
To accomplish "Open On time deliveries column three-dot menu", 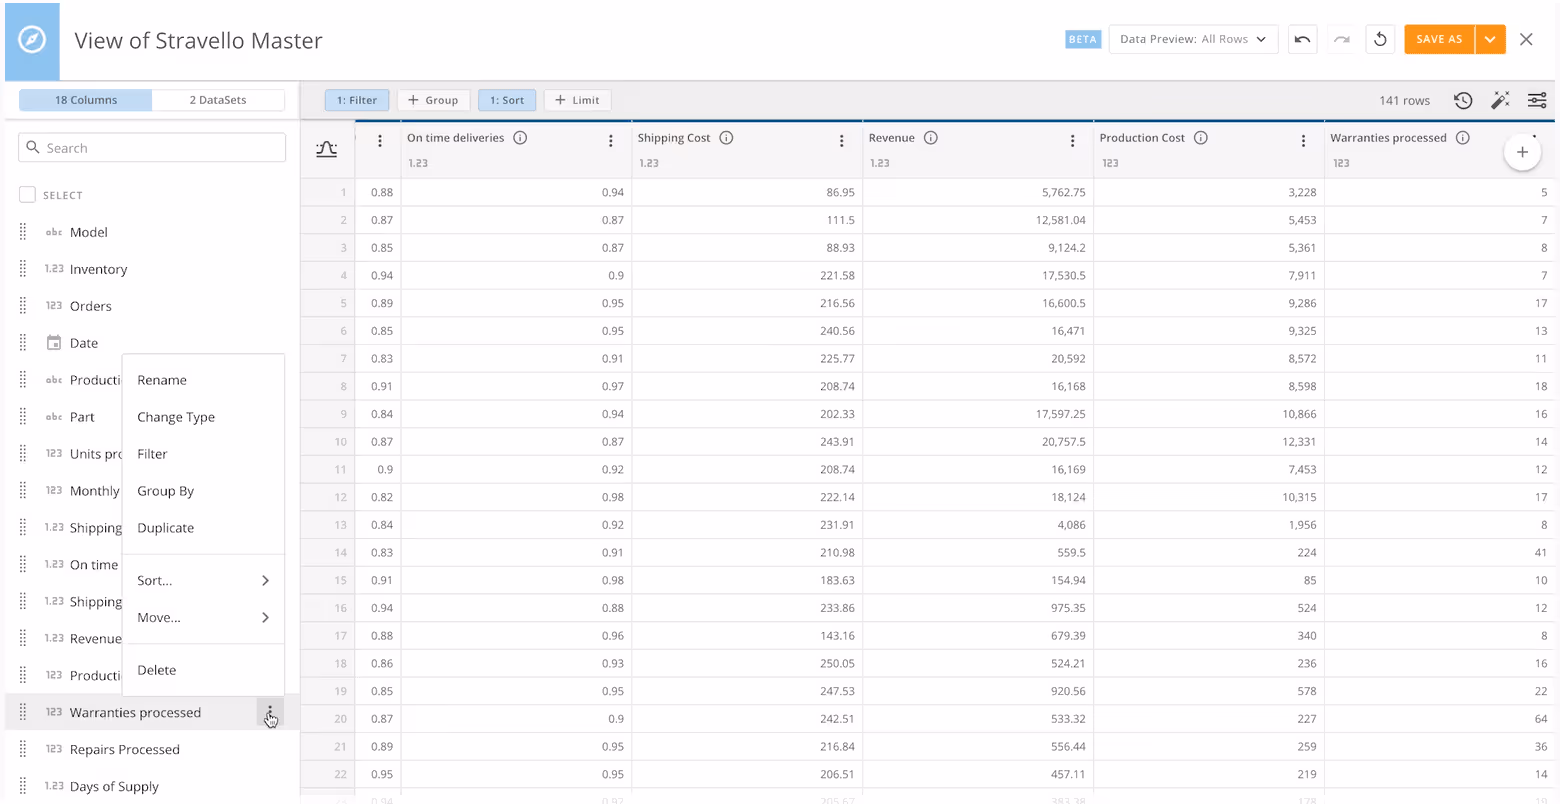I will point(611,141).
